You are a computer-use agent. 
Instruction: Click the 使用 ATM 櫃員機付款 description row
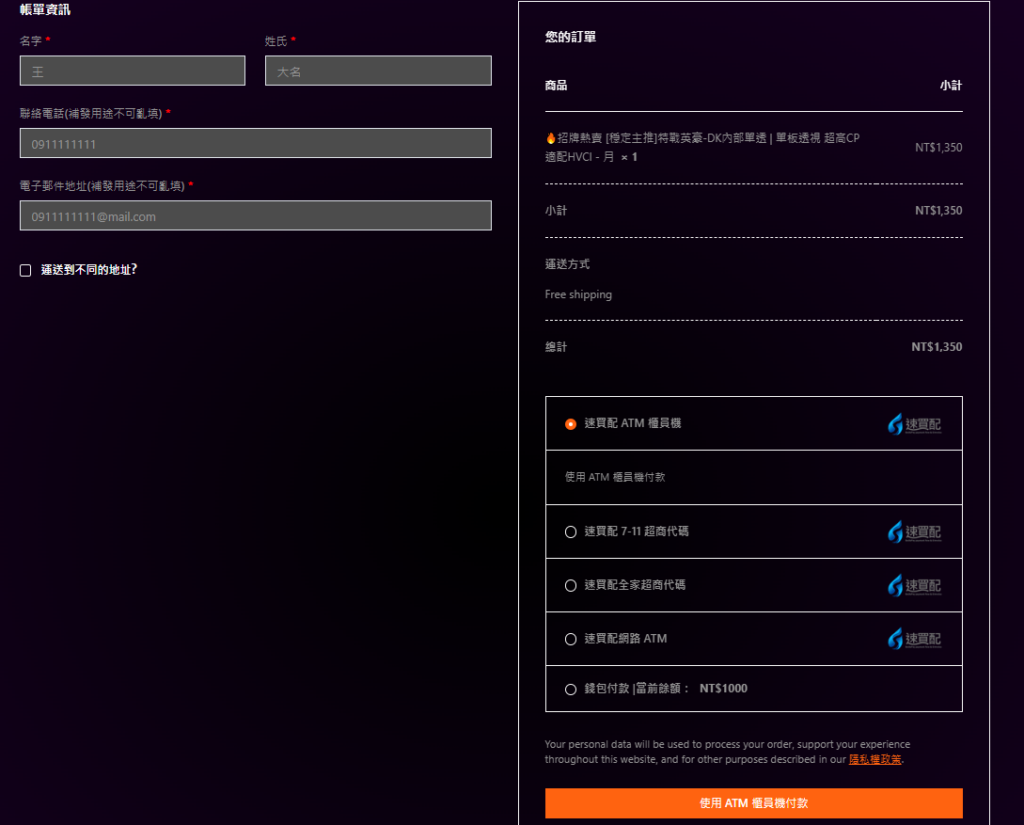click(754, 477)
